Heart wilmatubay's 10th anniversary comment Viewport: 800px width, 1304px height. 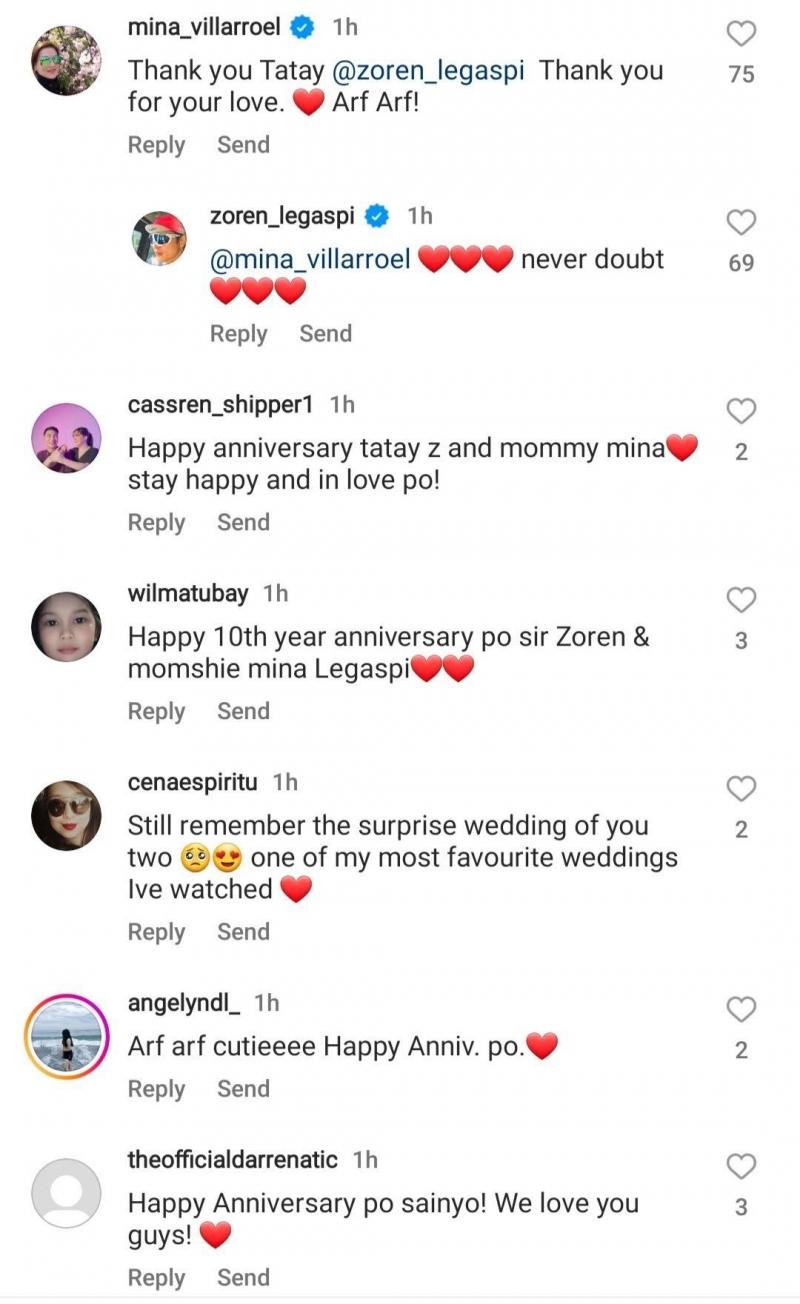click(740, 600)
